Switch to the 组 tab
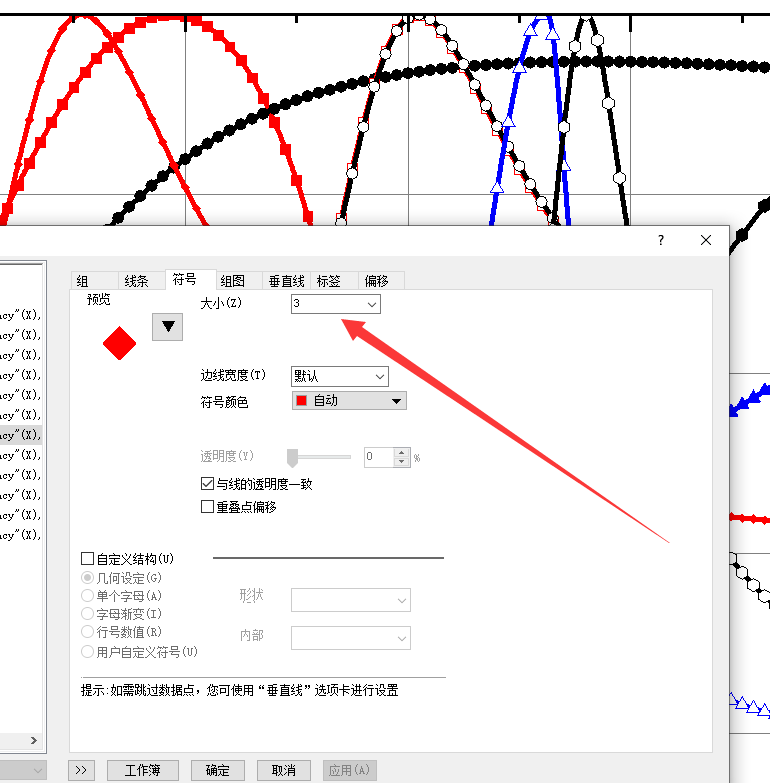 click(x=94, y=281)
